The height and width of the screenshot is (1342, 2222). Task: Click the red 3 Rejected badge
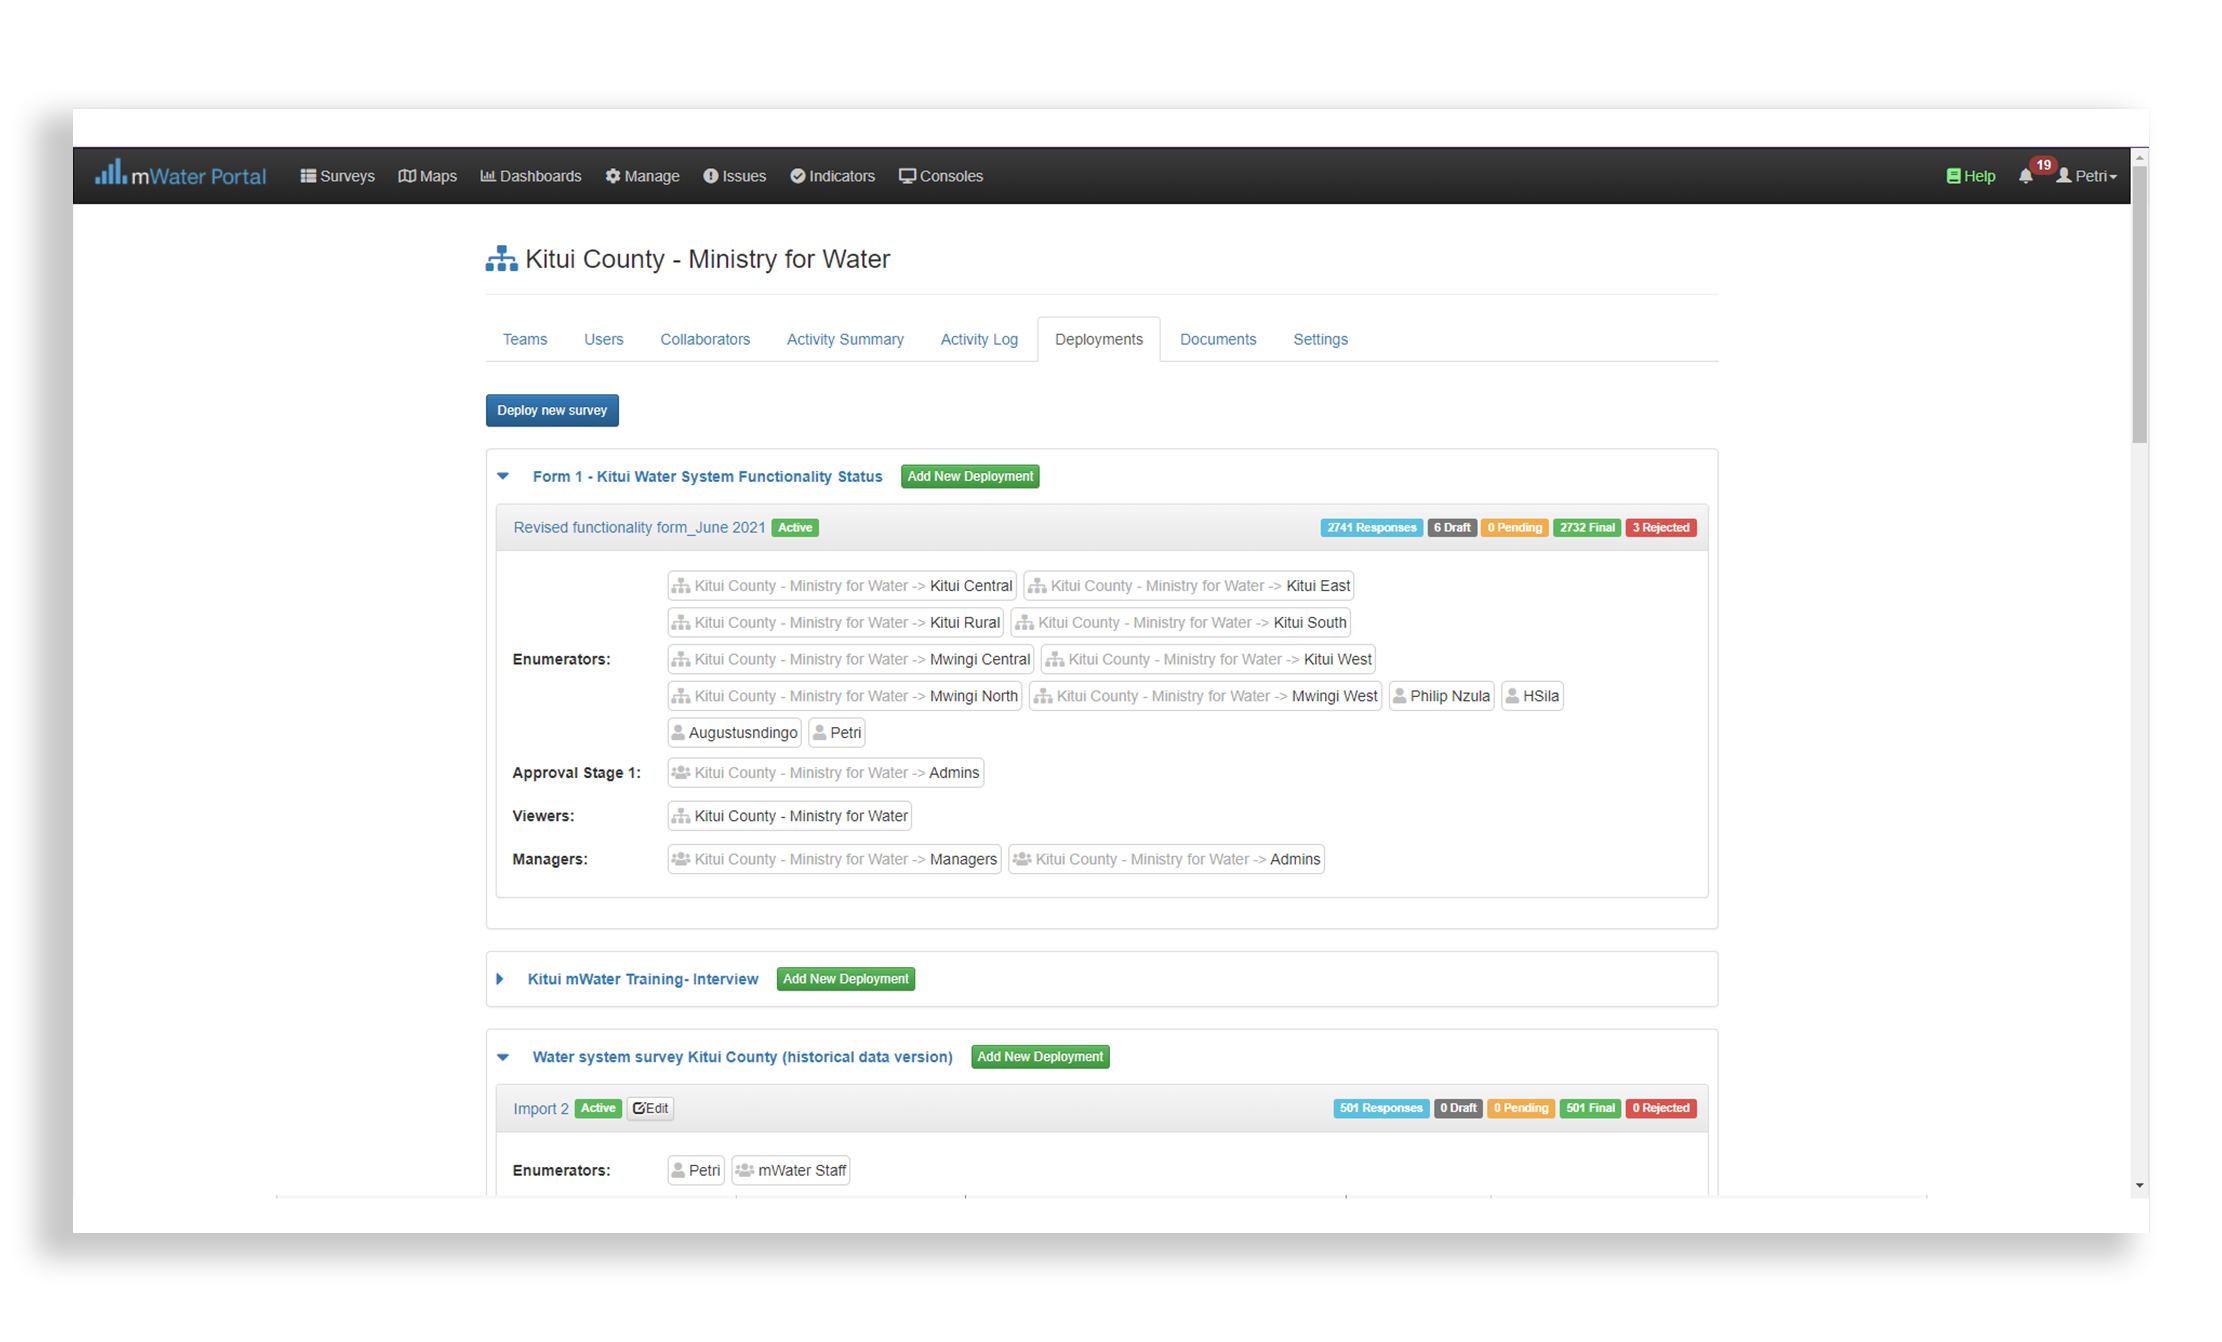[1660, 528]
